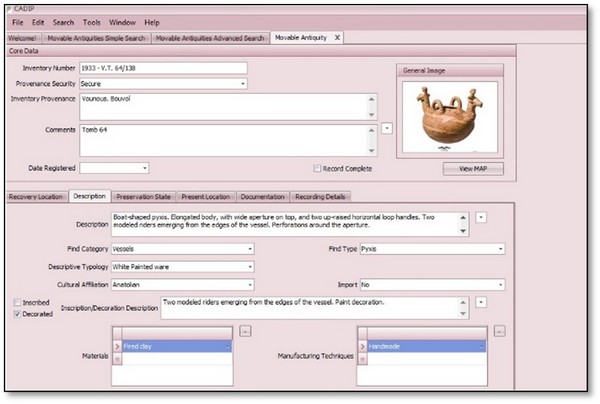Image resolution: width=600 pixels, height=404 pixels.
Task: Expand Inscription/Decoration Description with arrow button
Action: (x=481, y=303)
